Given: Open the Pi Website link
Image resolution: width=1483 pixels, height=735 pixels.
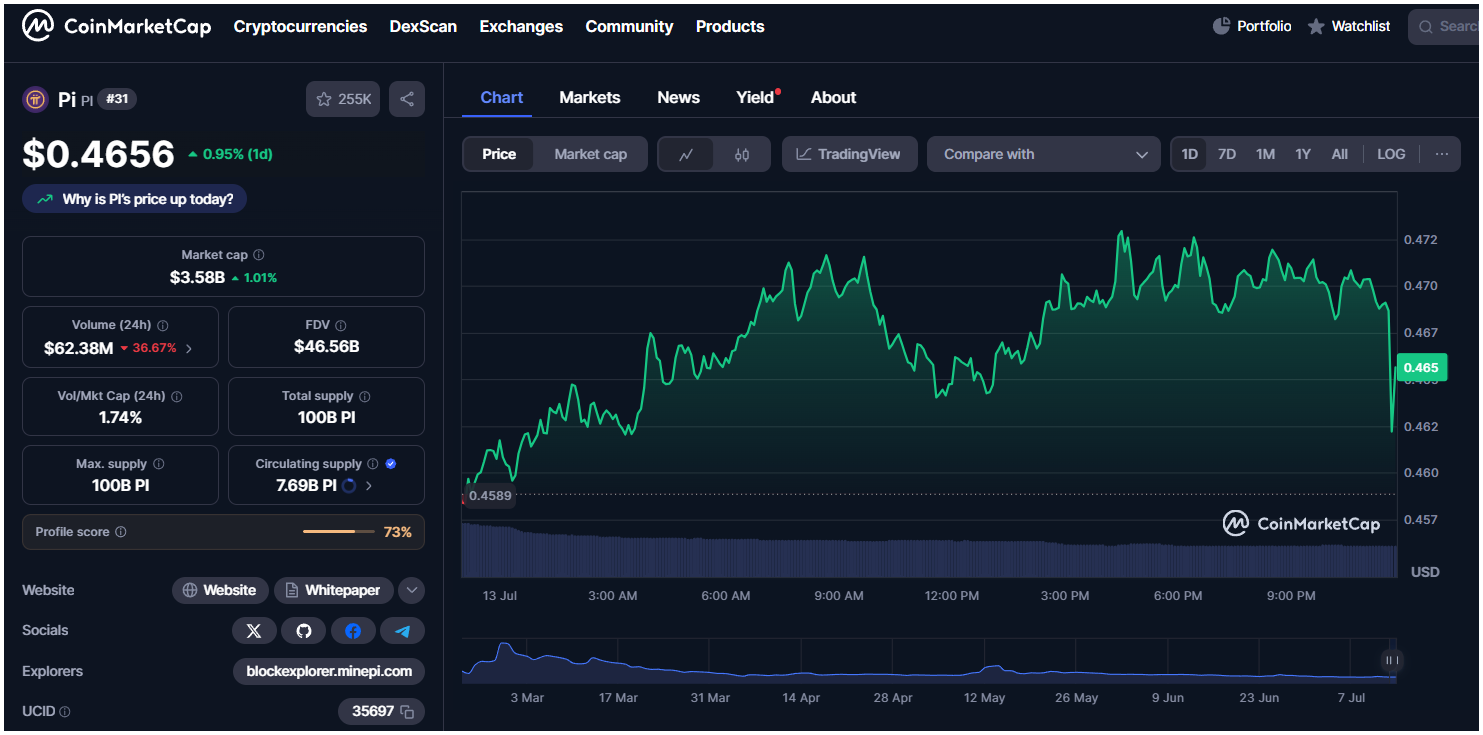Looking at the screenshot, I should [x=220, y=591].
